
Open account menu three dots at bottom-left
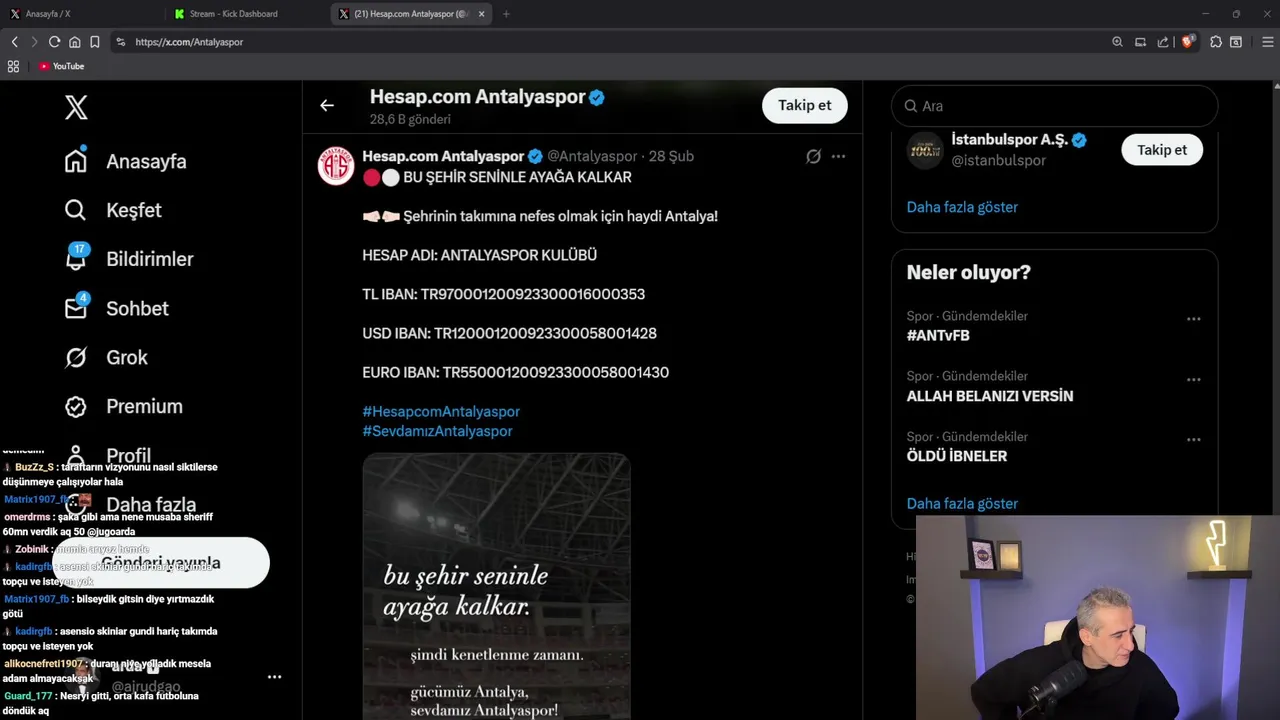pyautogui.click(x=274, y=677)
